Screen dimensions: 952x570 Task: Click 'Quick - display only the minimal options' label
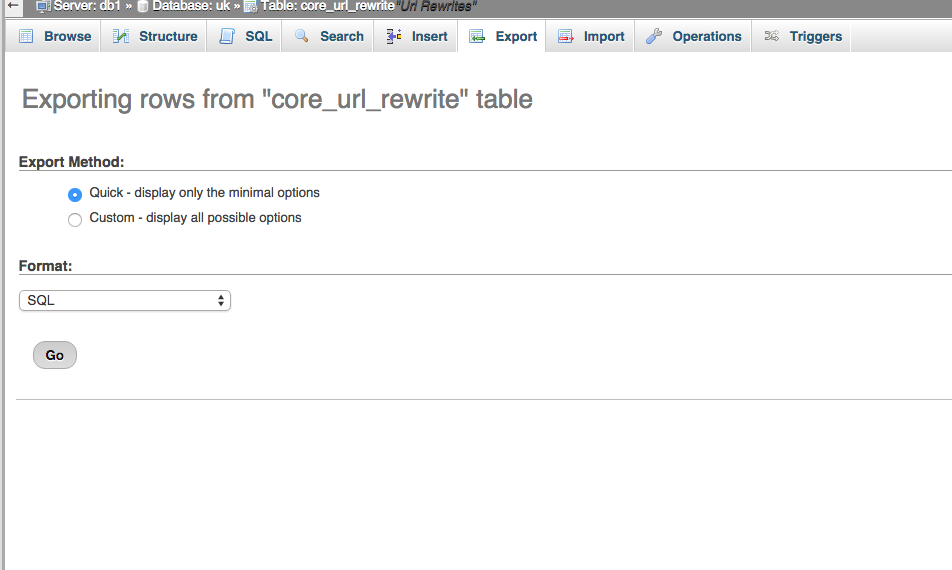click(205, 192)
